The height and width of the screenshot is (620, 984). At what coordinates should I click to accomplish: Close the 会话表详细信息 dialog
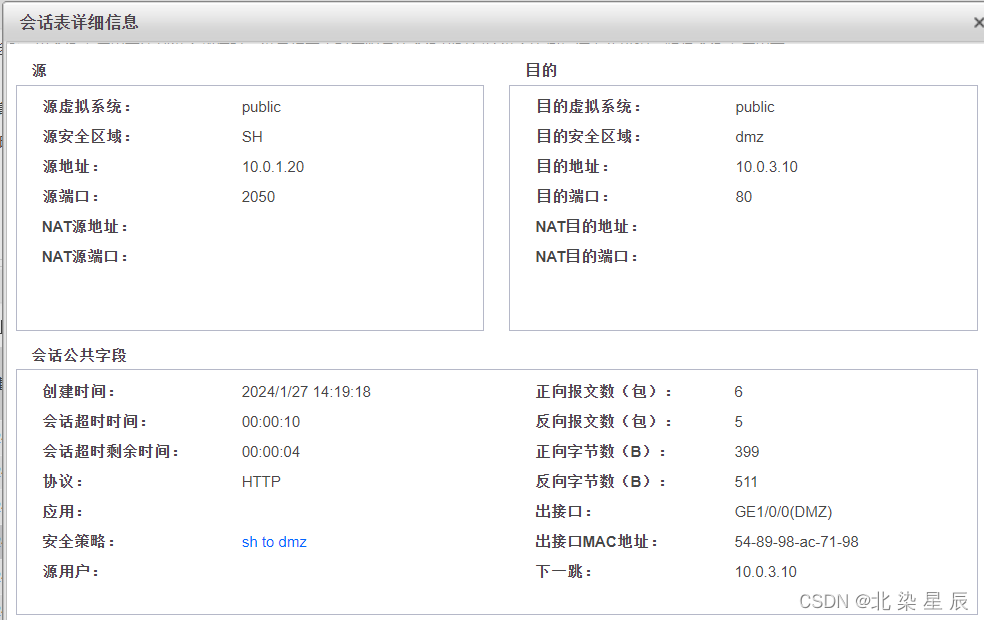coord(977,22)
